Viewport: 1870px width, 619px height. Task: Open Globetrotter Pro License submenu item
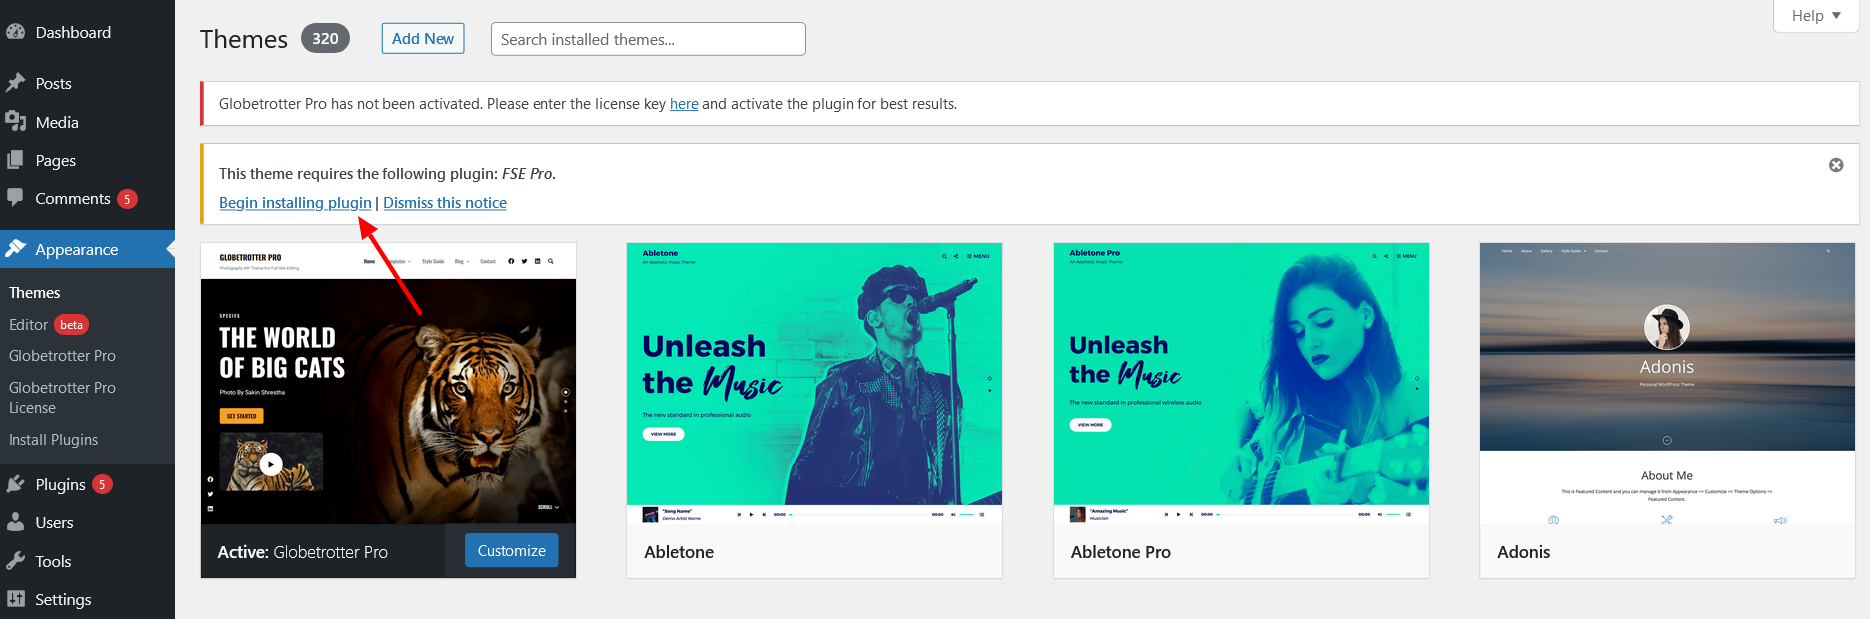(x=62, y=398)
